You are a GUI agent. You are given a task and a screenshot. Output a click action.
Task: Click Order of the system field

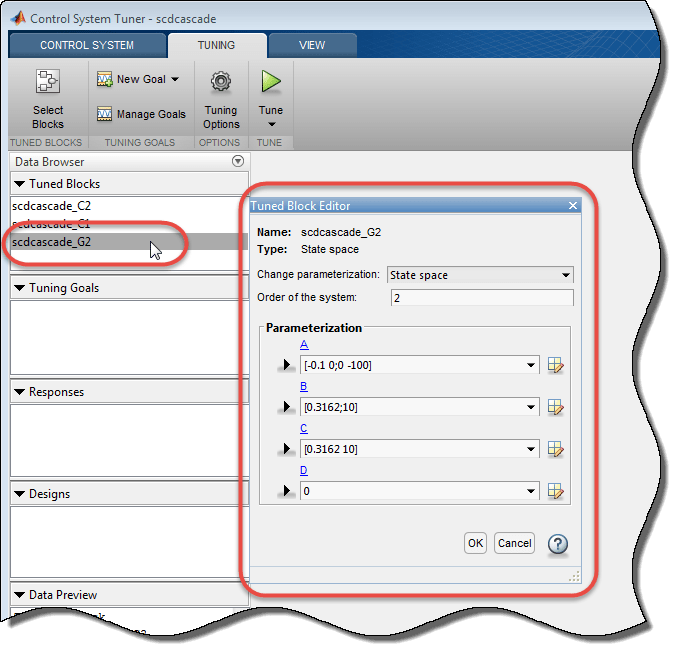click(482, 298)
